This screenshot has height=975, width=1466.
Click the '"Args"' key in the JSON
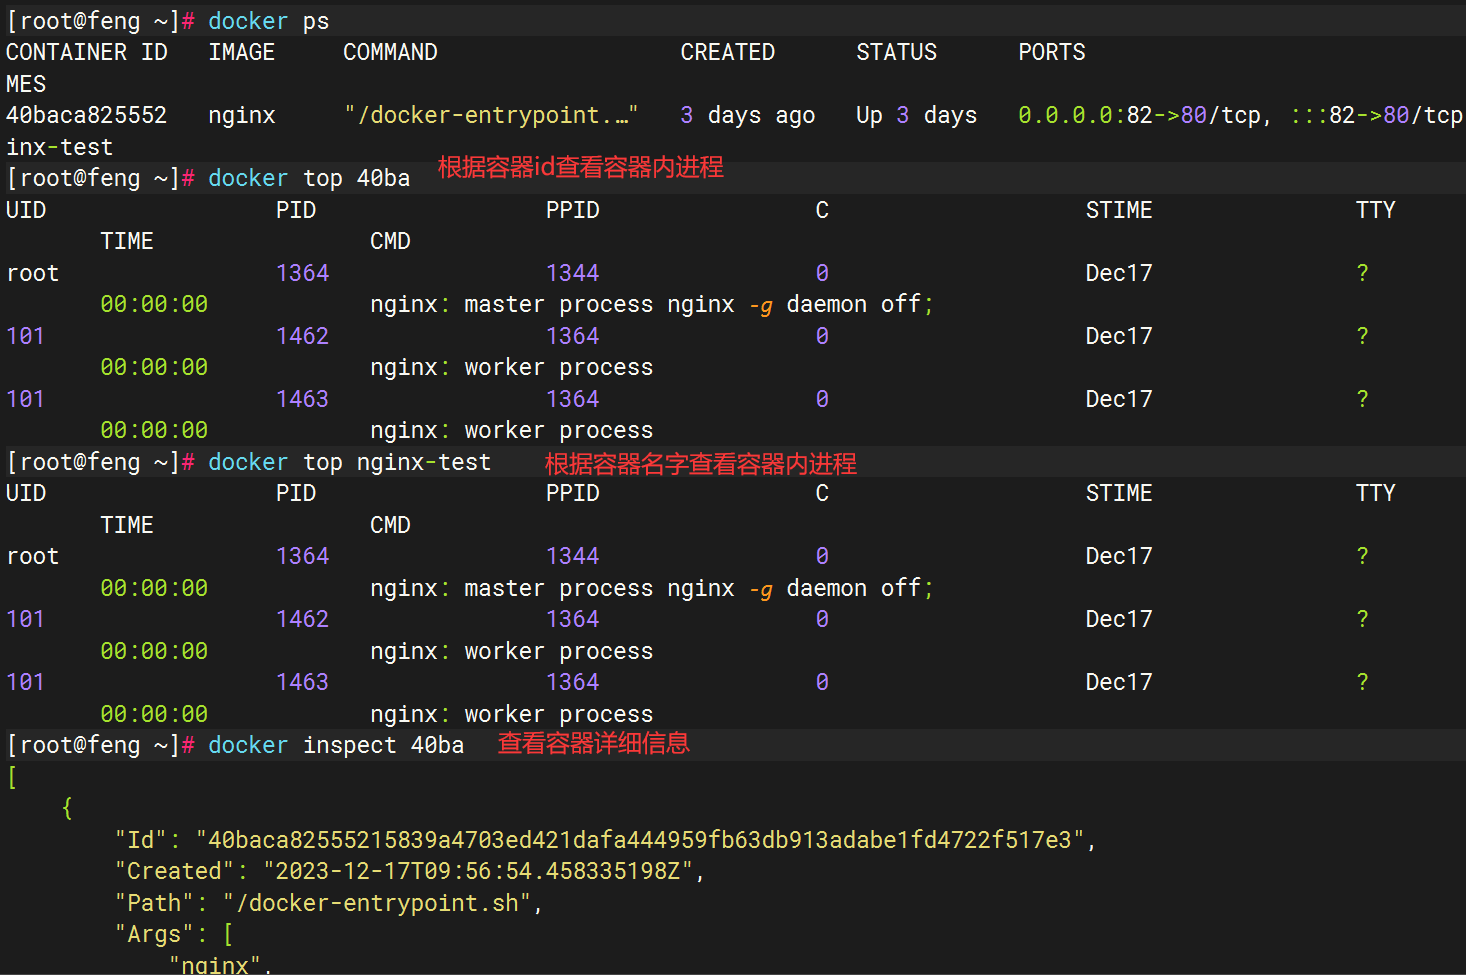coord(154,934)
